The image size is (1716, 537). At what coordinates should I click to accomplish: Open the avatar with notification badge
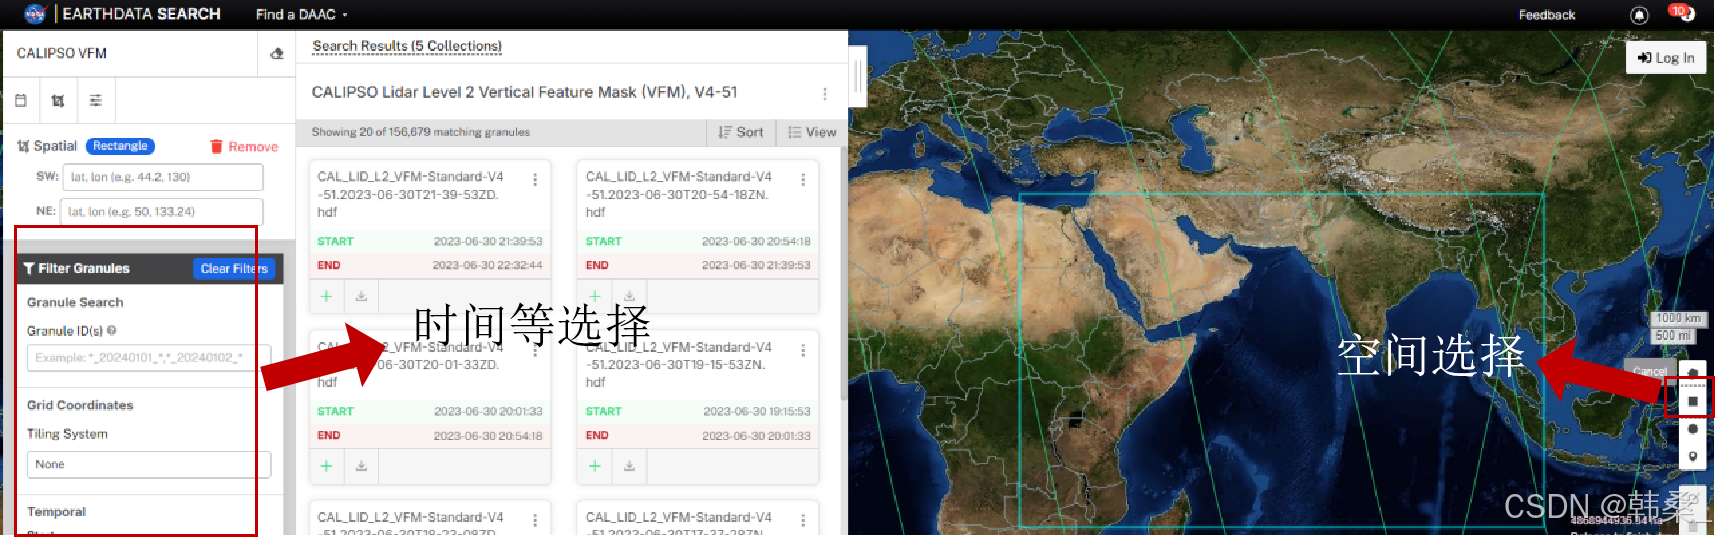click(x=1682, y=13)
